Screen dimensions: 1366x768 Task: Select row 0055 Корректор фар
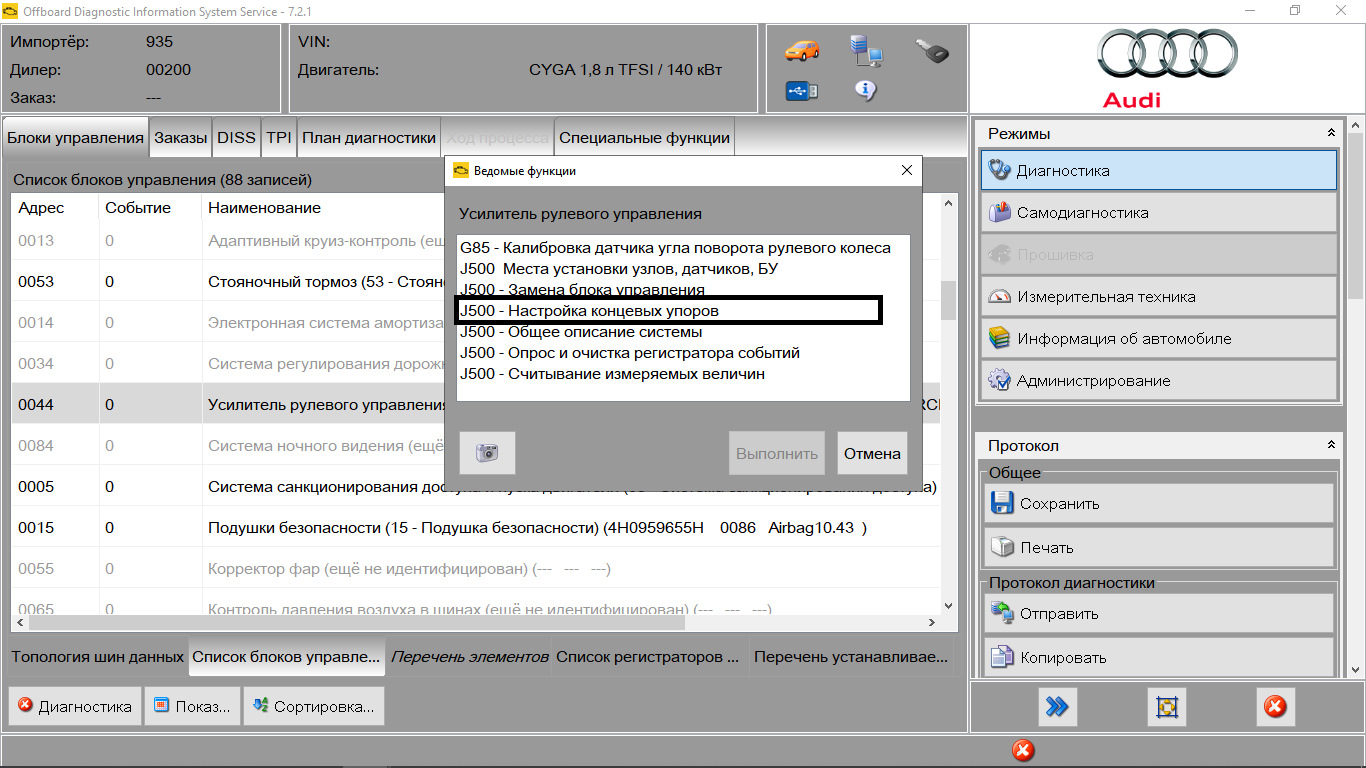pos(476,569)
